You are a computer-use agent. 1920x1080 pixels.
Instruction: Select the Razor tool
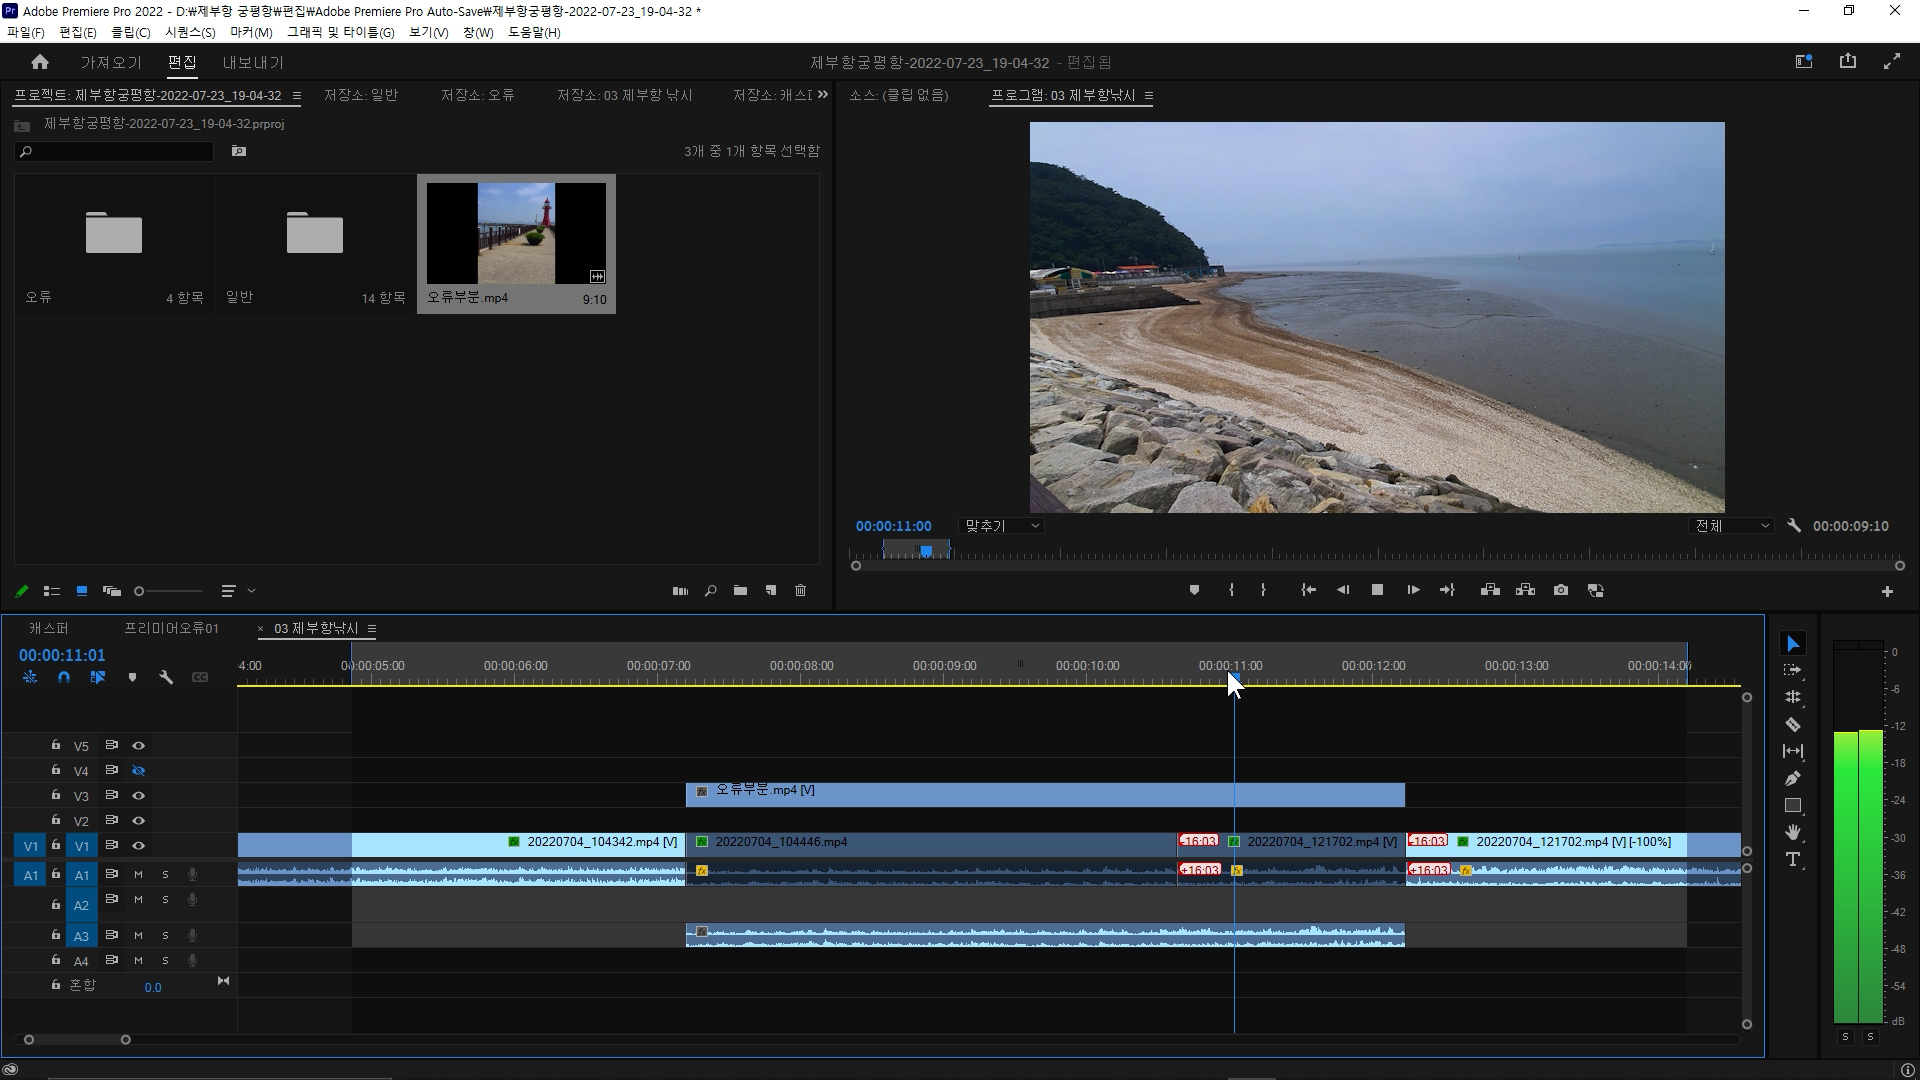click(1792, 724)
